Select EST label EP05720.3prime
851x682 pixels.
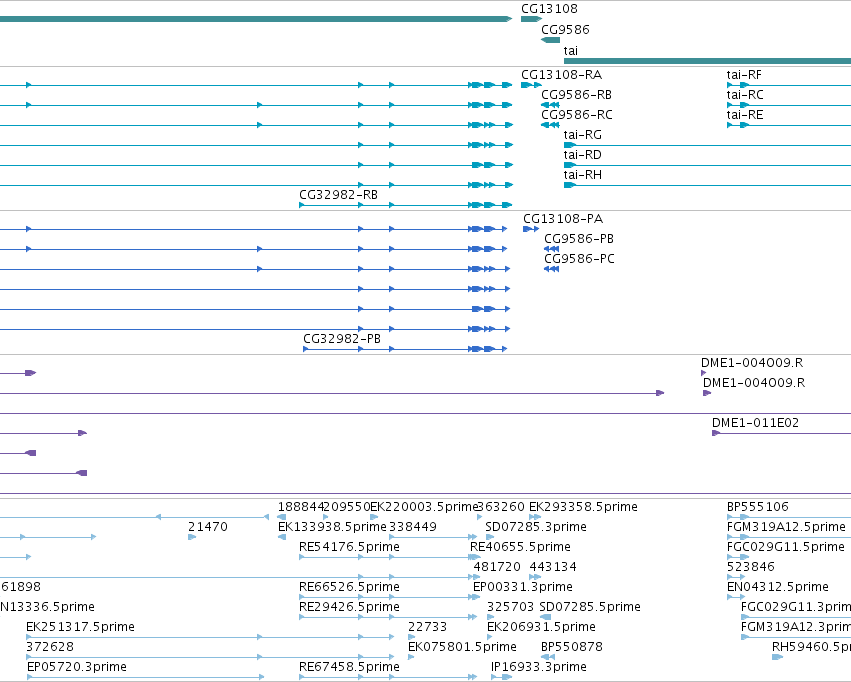pyautogui.click(x=77, y=667)
